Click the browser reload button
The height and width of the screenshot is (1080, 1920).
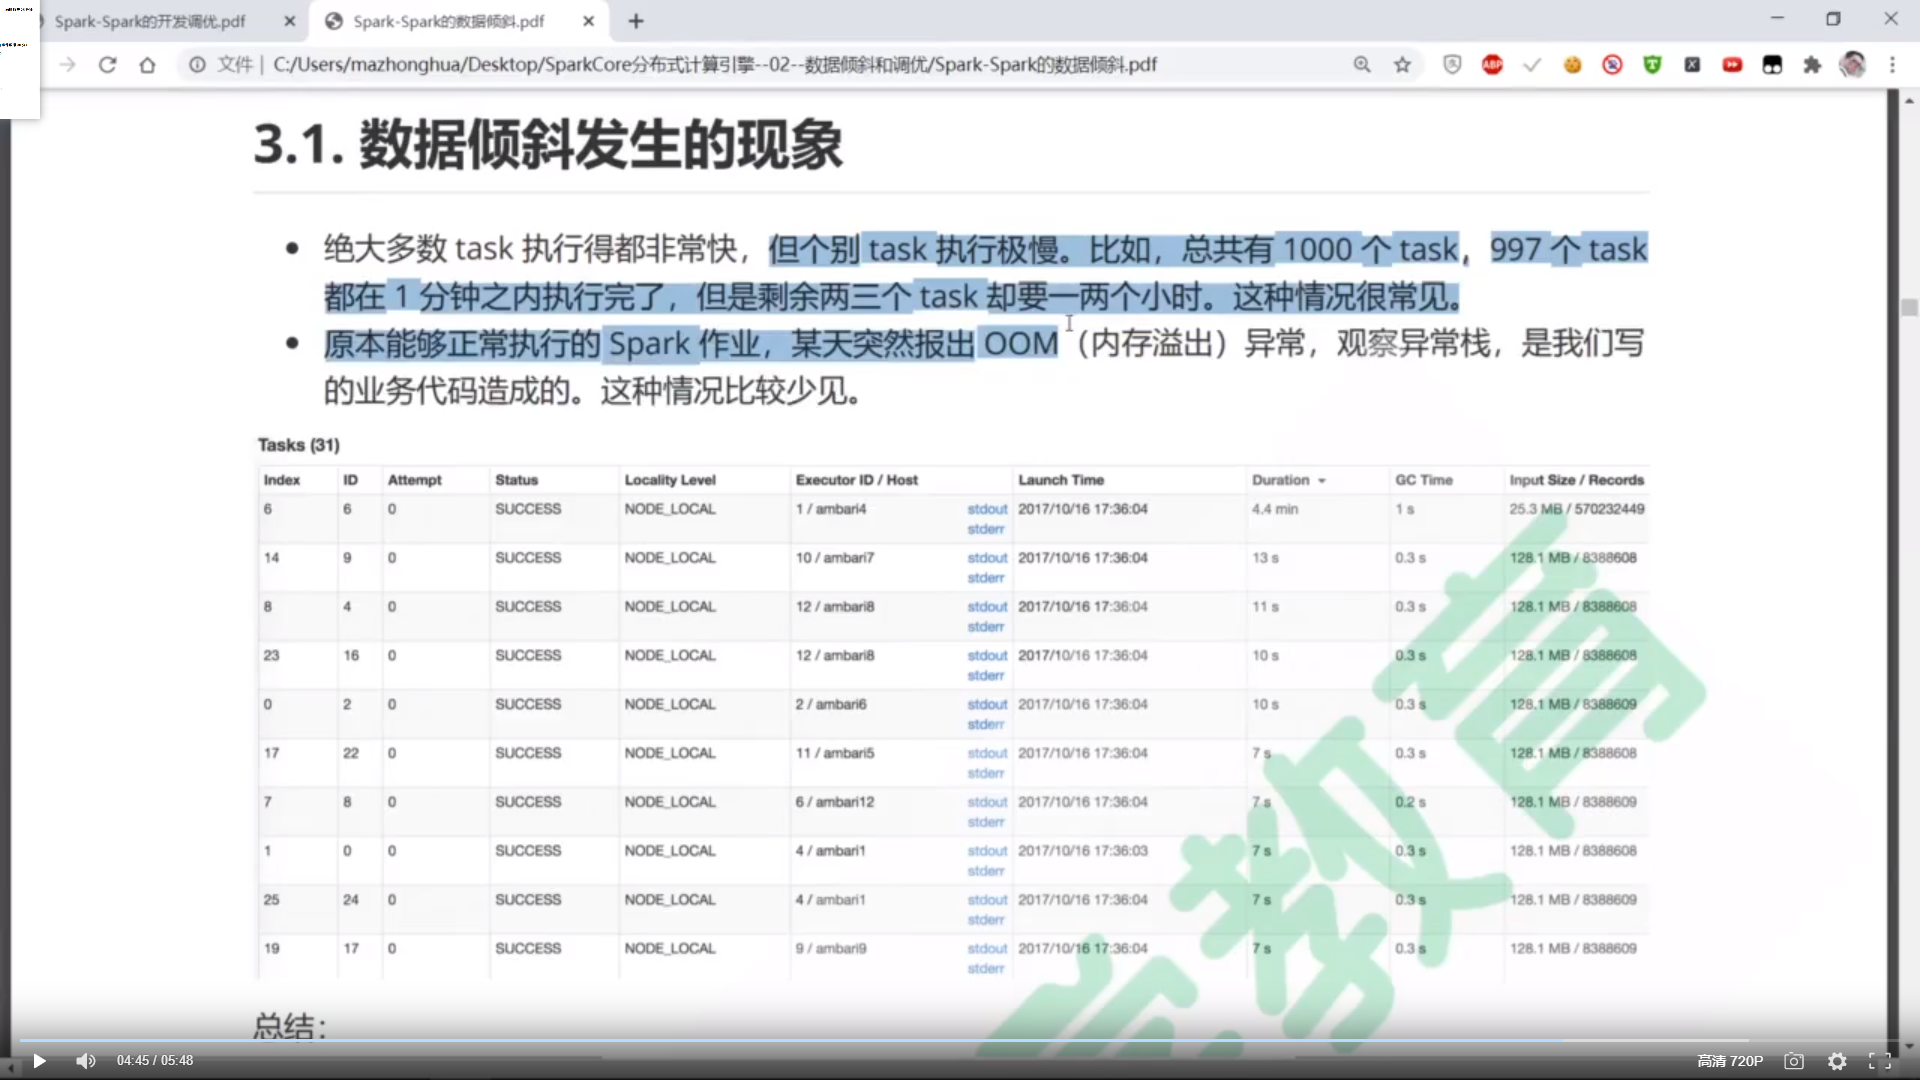coord(107,65)
